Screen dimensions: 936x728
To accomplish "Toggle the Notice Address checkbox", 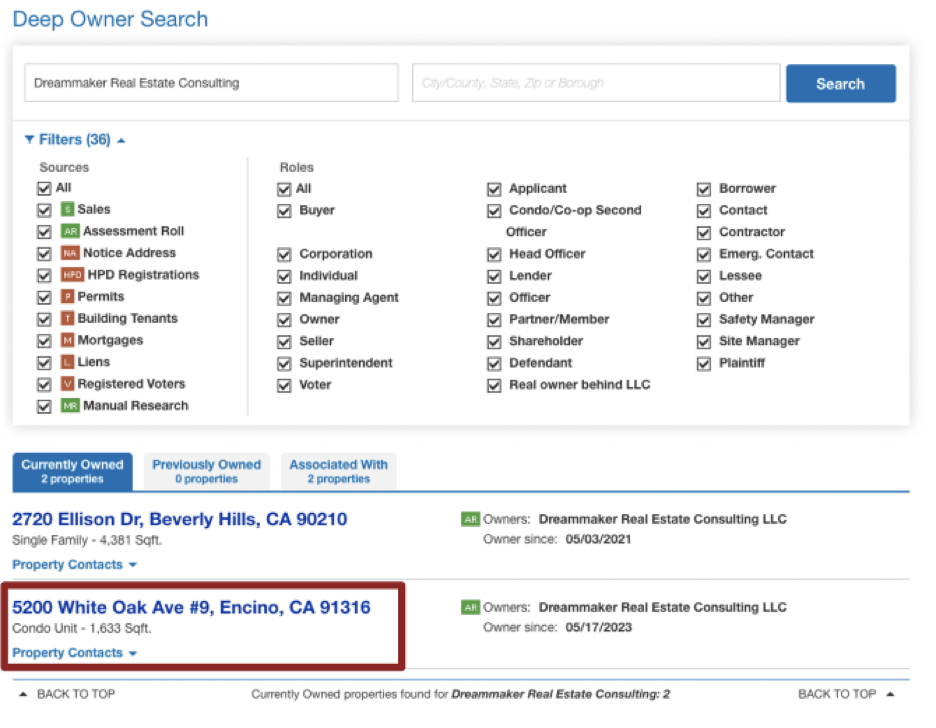I will point(44,254).
